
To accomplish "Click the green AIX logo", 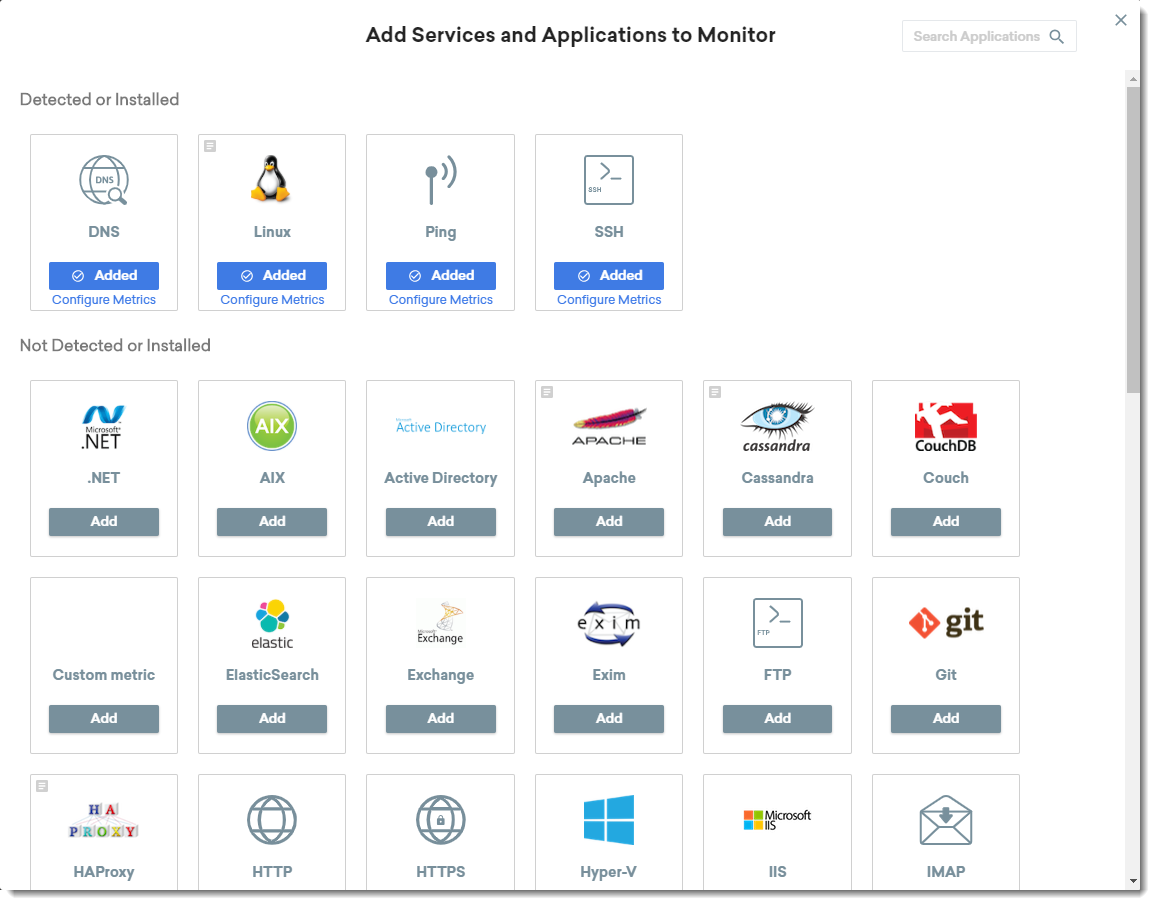I will click(272, 426).
